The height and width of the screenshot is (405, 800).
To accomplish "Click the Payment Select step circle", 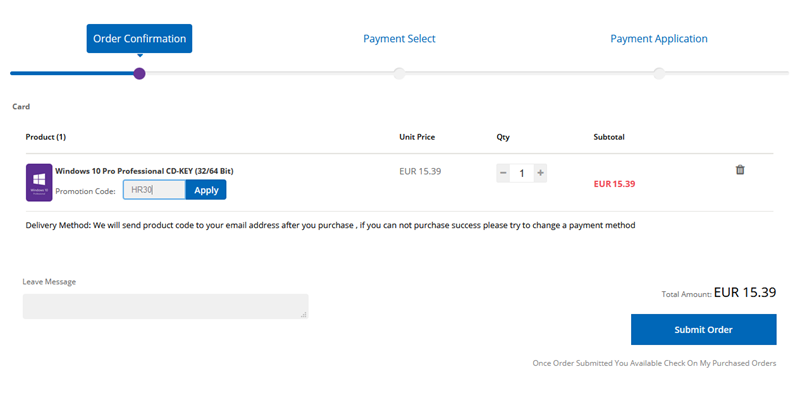I will pyautogui.click(x=399, y=73).
